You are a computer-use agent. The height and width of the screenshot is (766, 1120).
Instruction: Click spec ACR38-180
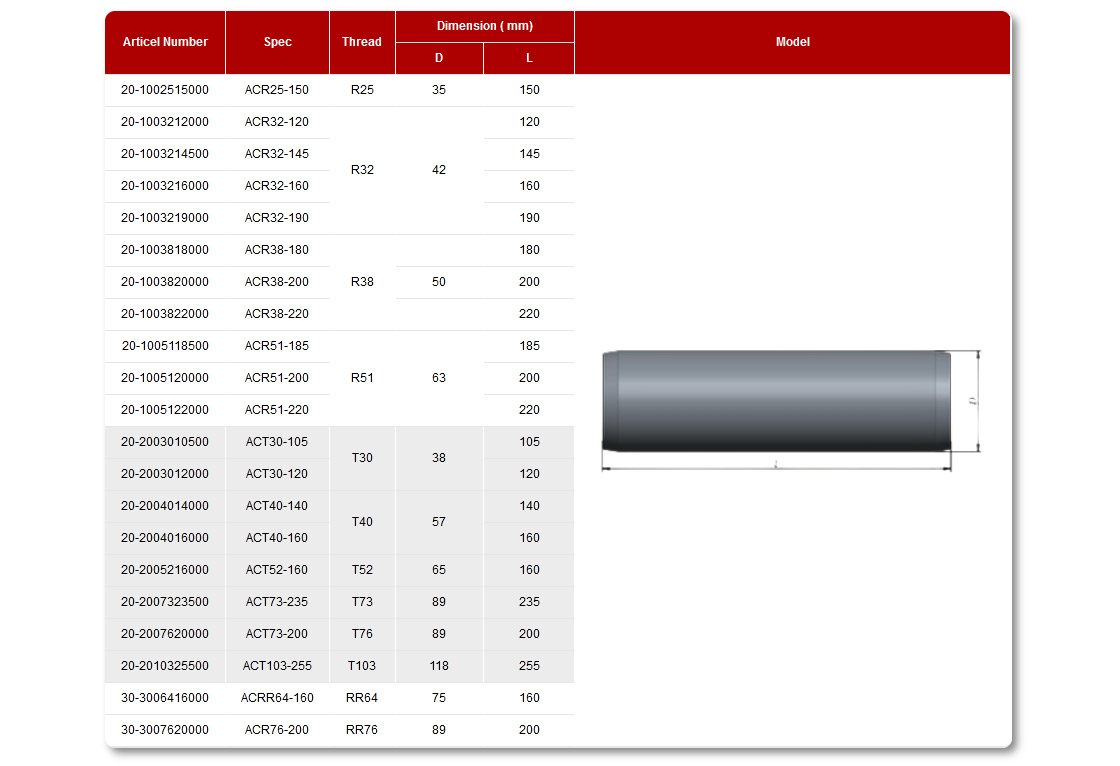[x=277, y=250]
